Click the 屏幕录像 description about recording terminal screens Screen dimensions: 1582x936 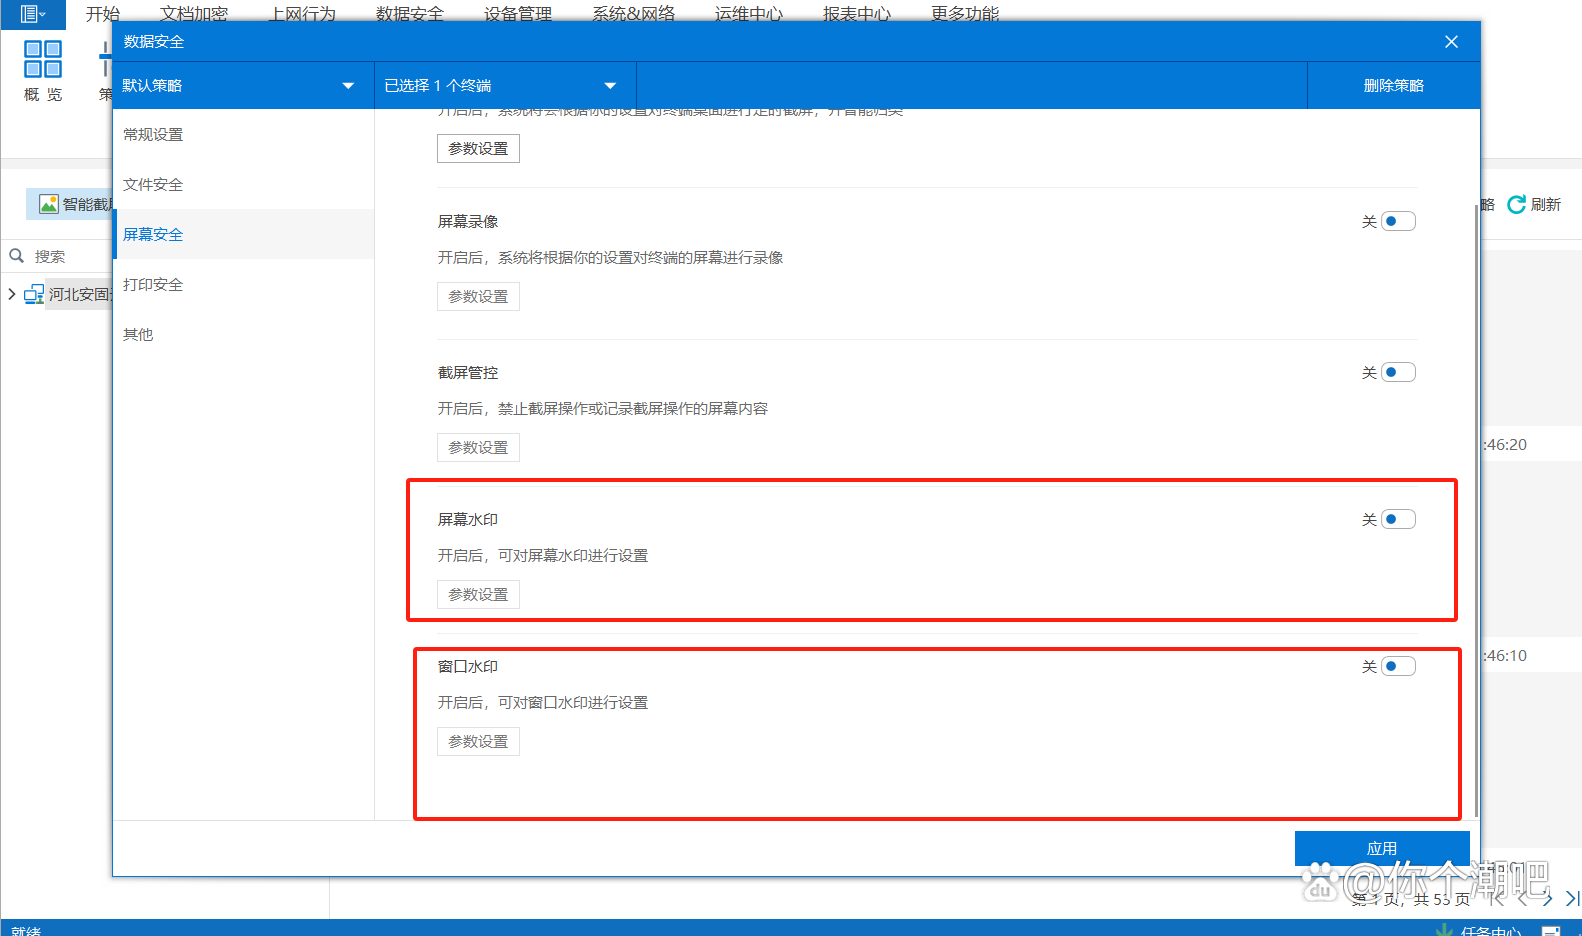(610, 257)
